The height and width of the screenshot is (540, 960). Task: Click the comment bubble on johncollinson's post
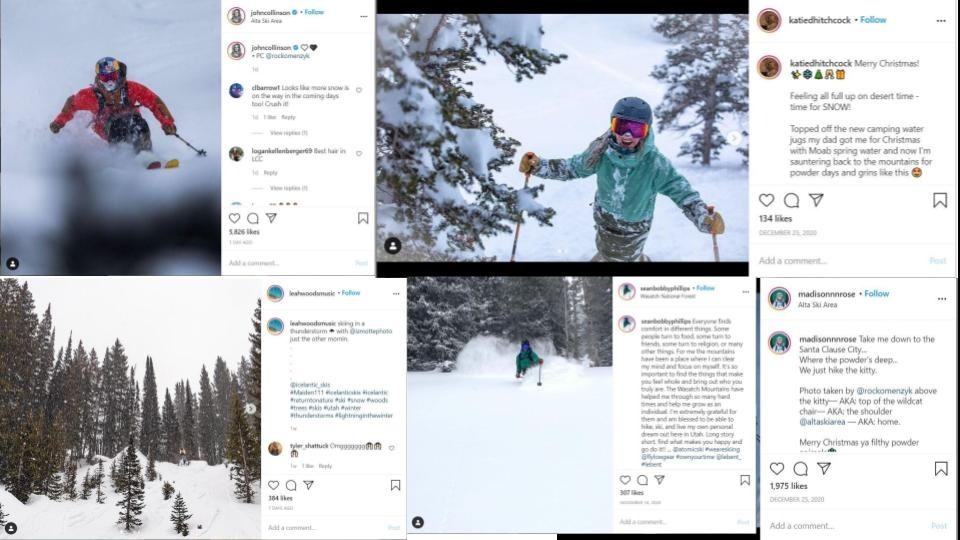pyautogui.click(x=252, y=218)
